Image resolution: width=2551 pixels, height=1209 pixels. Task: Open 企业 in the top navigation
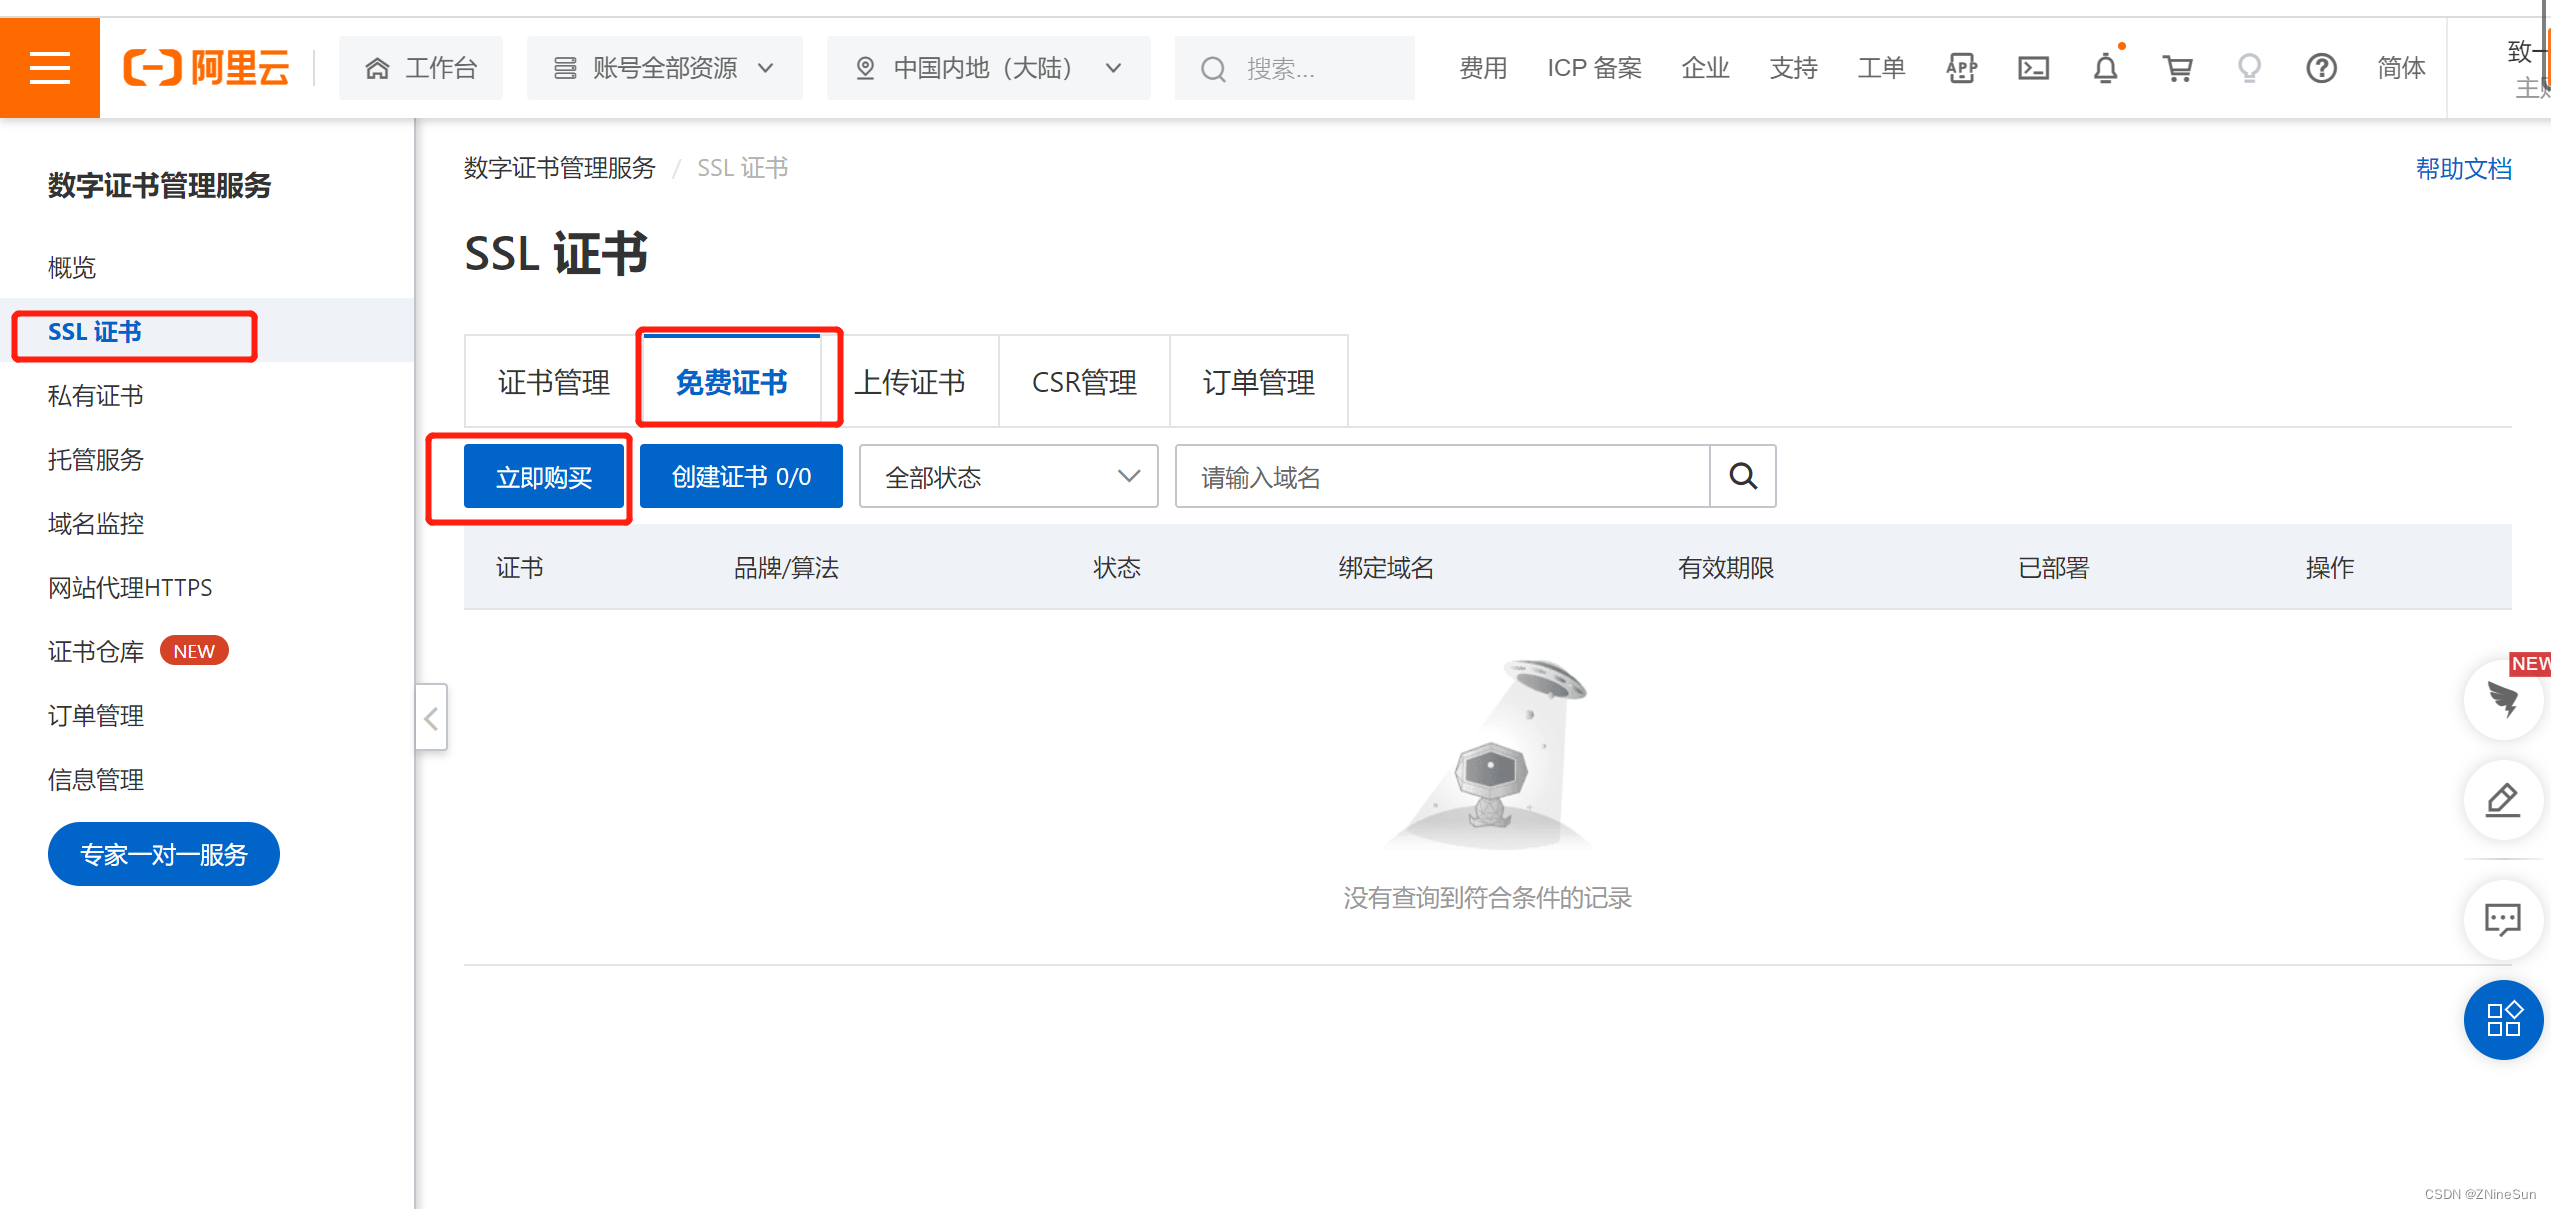click(x=1705, y=68)
